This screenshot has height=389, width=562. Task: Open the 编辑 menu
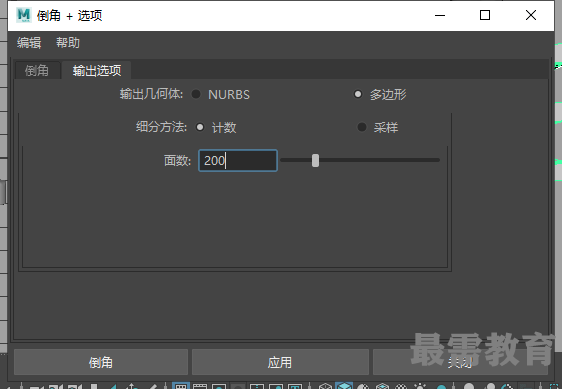[x=29, y=43]
